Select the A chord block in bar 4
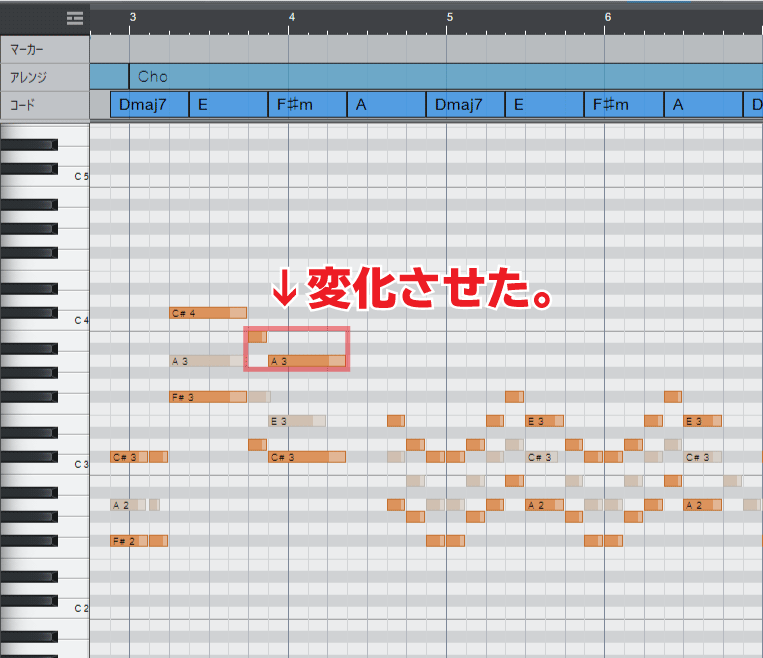 pyautogui.click(x=386, y=105)
